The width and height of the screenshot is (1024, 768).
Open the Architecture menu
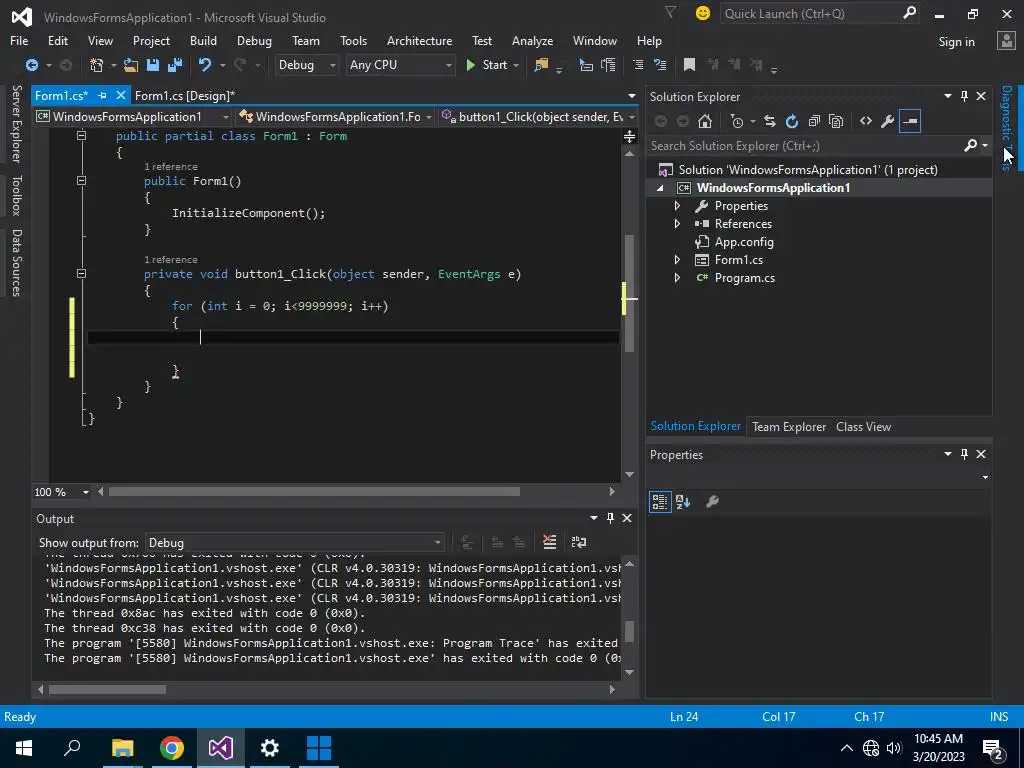coord(419,40)
